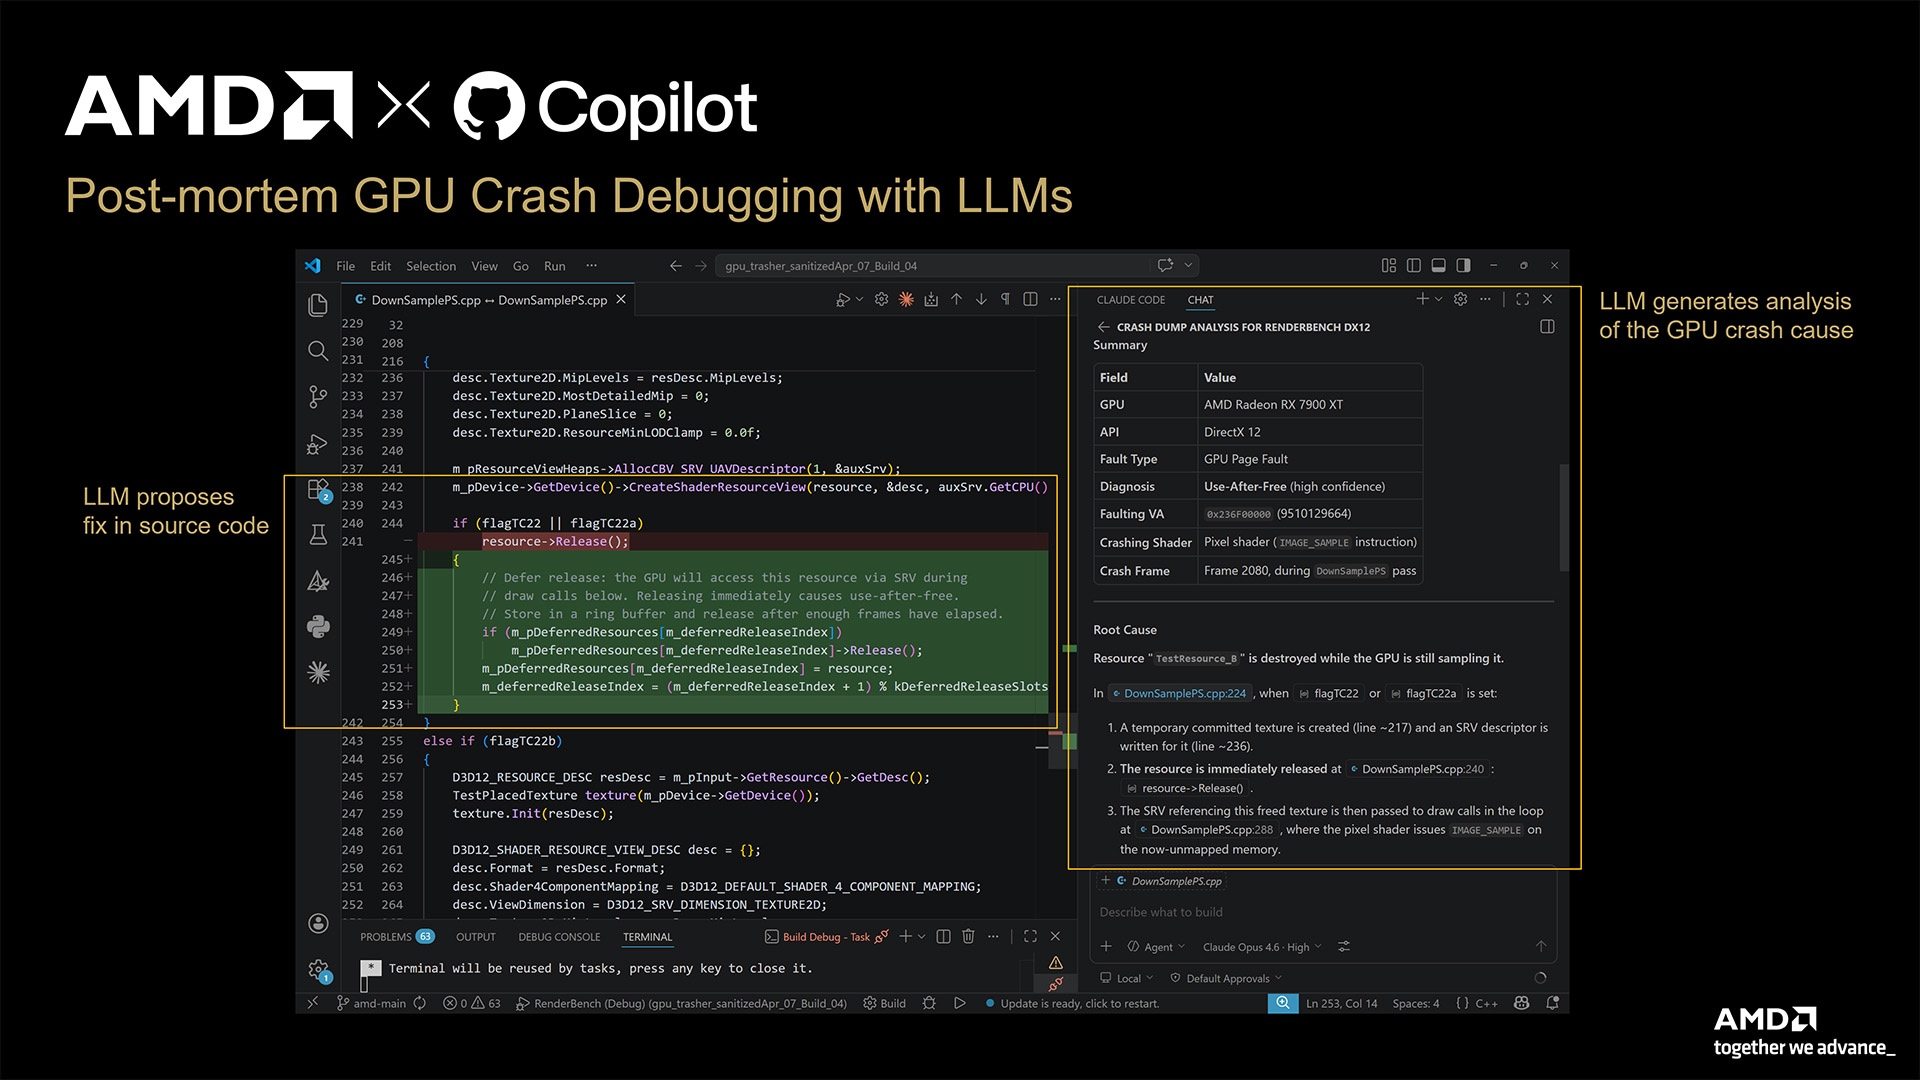
Task: Toggle the secondary sidebar visibility
Action: pyautogui.click(x=1463, y=265)
